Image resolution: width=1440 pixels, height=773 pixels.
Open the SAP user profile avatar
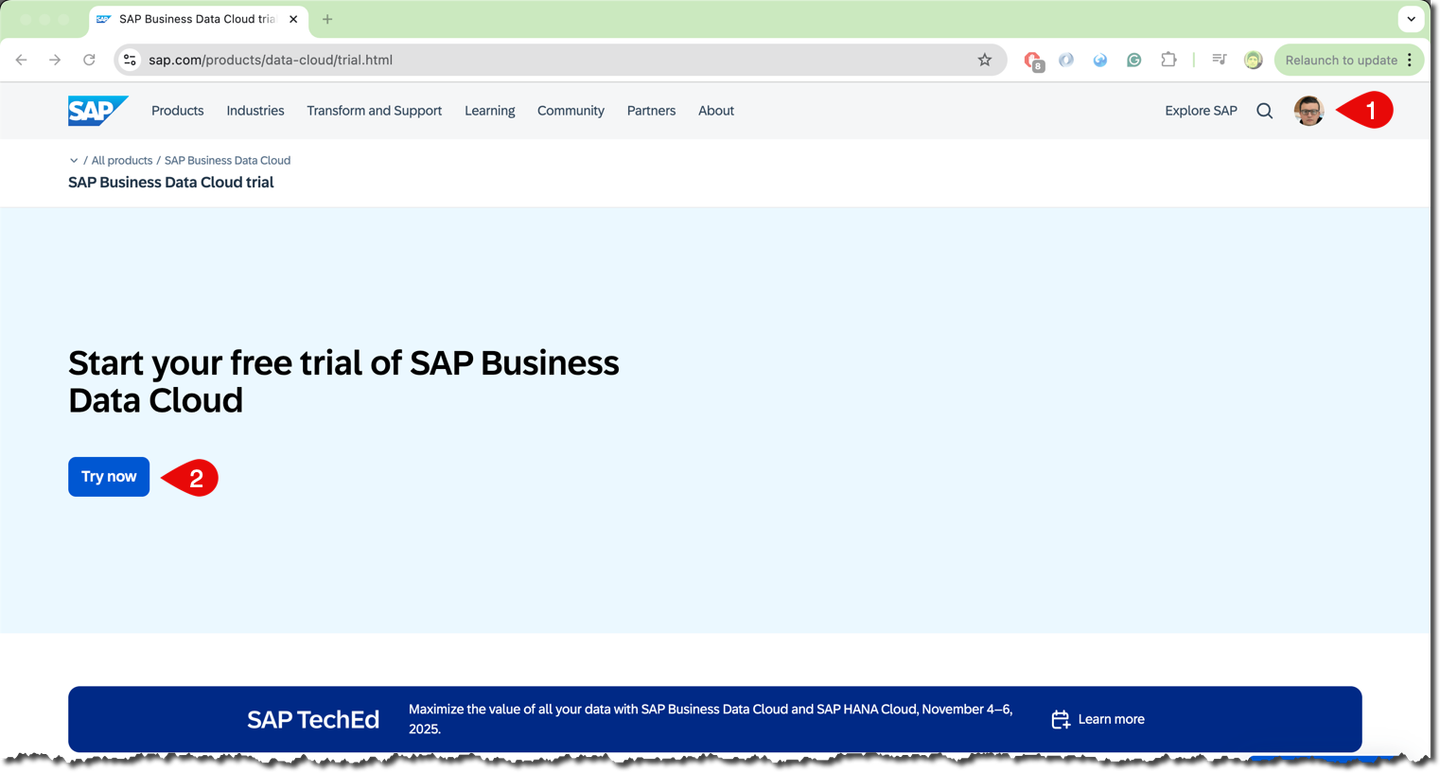[x=1309, y=111]
